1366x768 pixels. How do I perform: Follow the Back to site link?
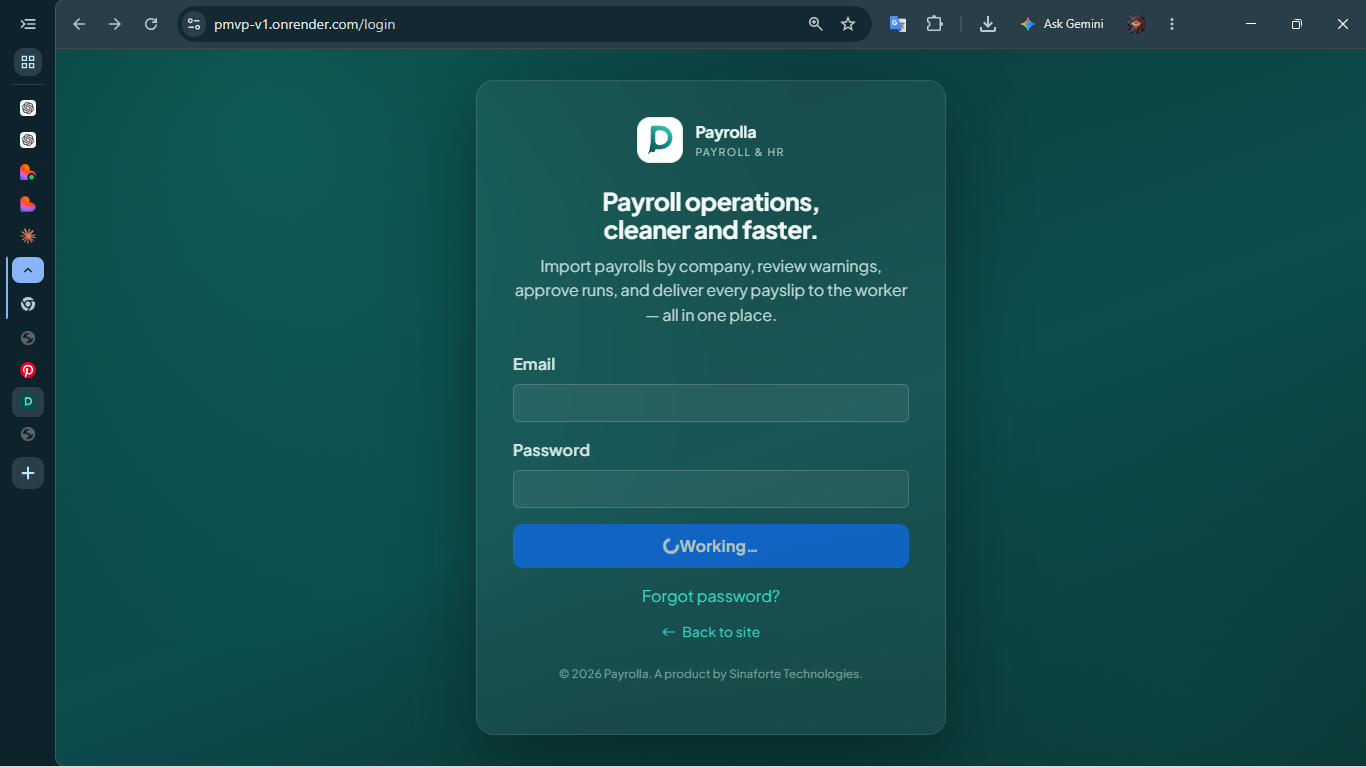(x=711, y=632)
